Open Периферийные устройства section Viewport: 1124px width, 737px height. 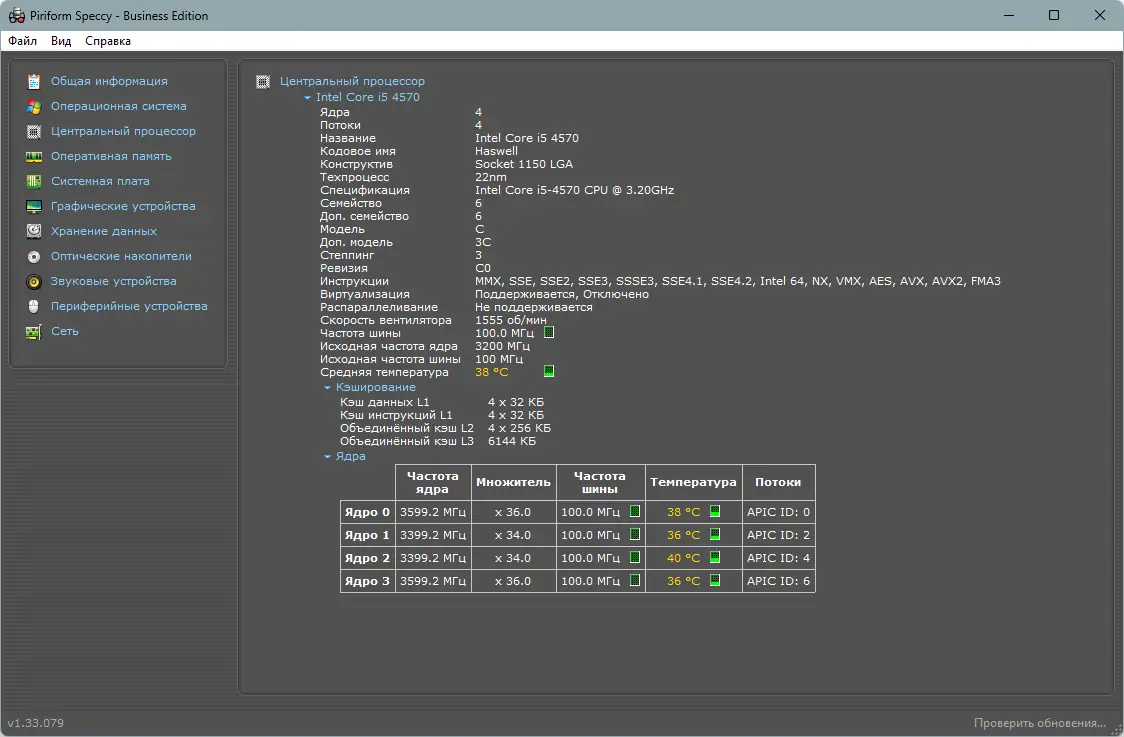point(129,306)
